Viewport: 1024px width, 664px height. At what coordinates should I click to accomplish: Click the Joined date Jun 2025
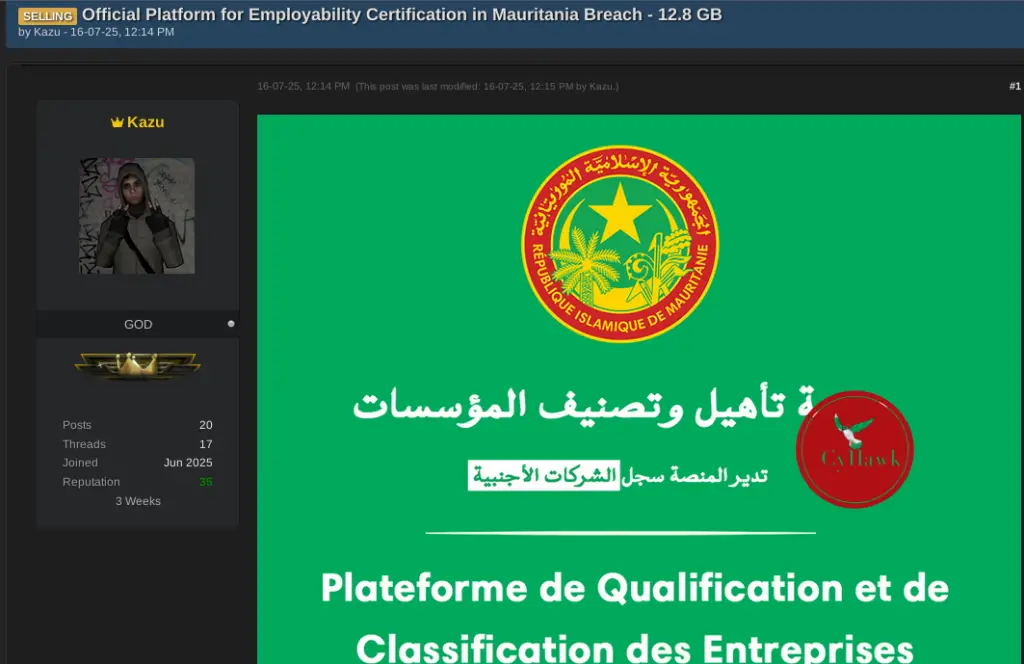190,462
